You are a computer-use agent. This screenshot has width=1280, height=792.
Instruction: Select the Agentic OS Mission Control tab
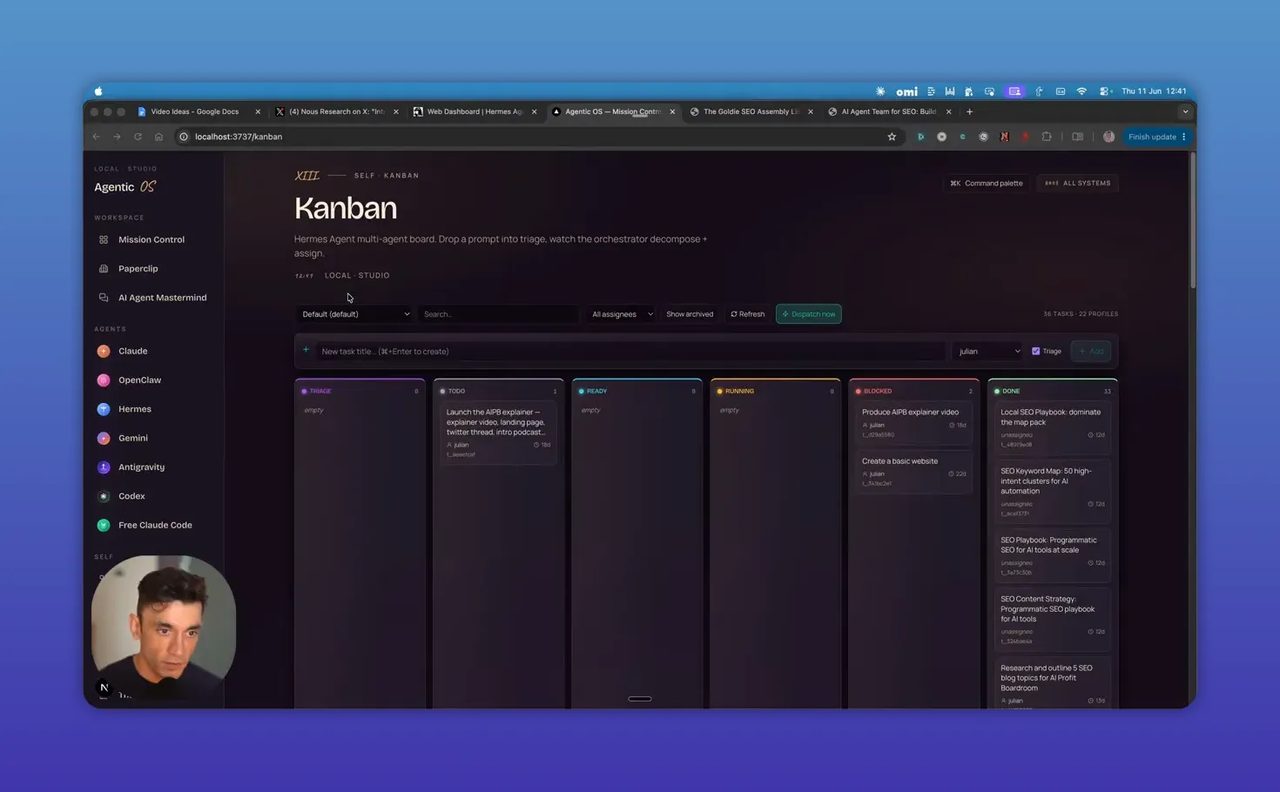pos(612,112)
